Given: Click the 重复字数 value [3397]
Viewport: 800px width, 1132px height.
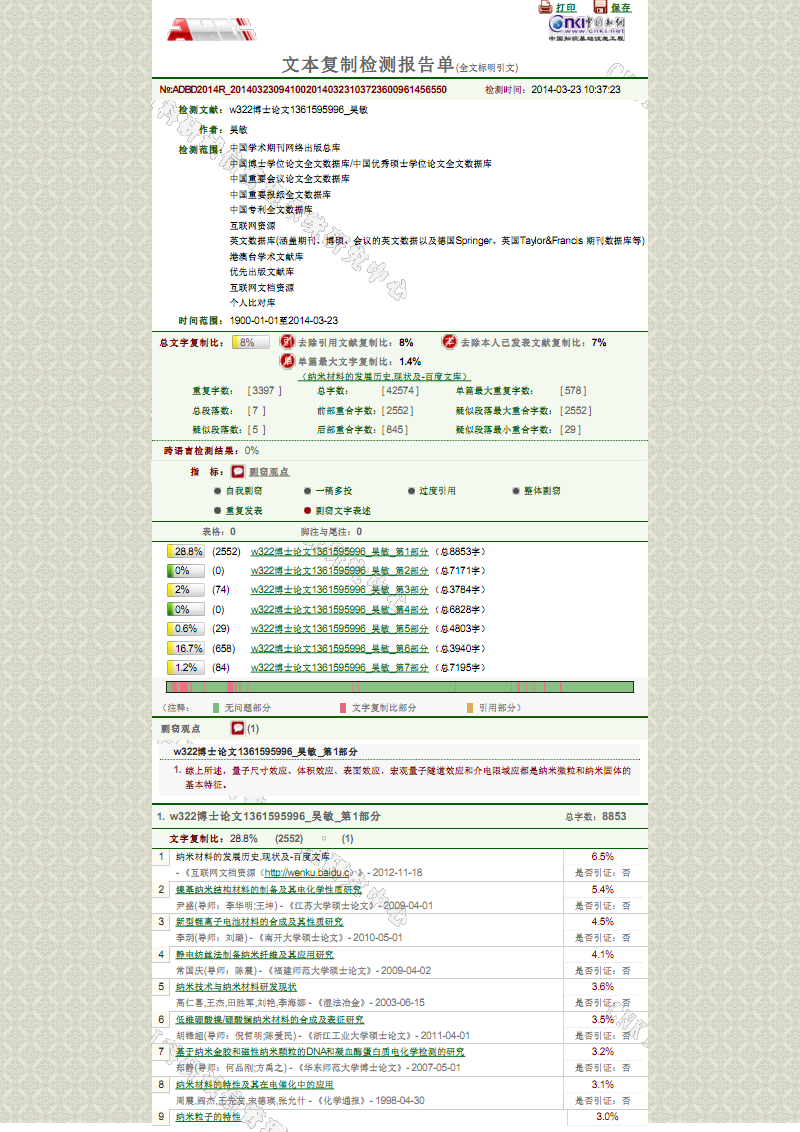Looking at the screenshot, I should (x=264, y=391).
